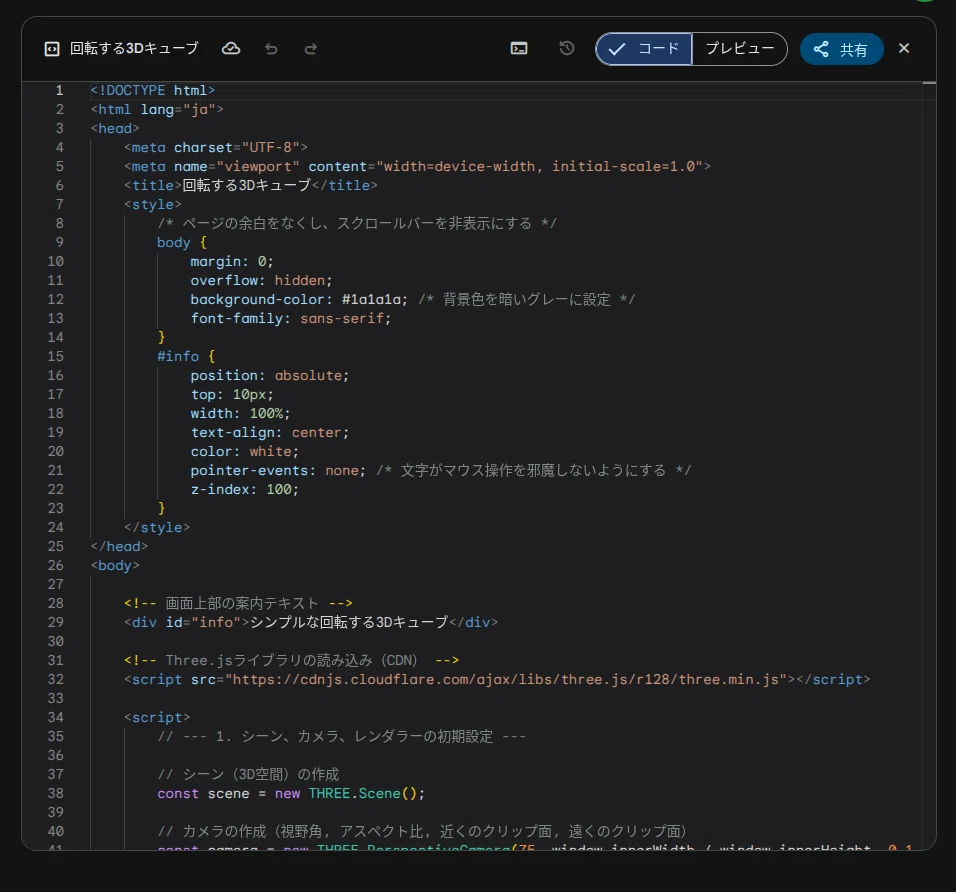Click the Three.jsライブラリの読み込み comment
The image size is (956, 892).
coord(291,660)
